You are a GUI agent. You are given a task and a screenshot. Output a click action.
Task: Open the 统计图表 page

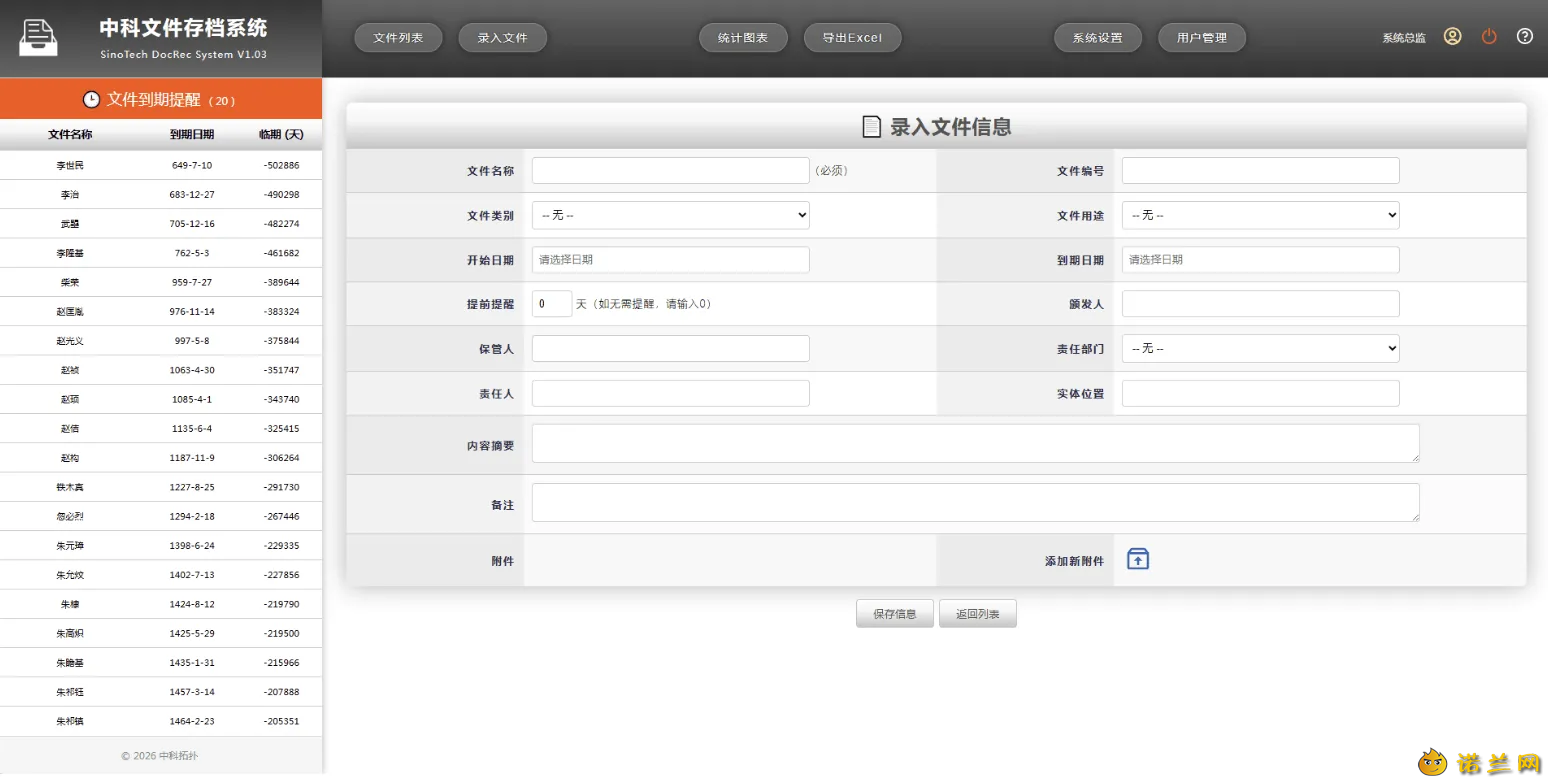tap(743, 38)
